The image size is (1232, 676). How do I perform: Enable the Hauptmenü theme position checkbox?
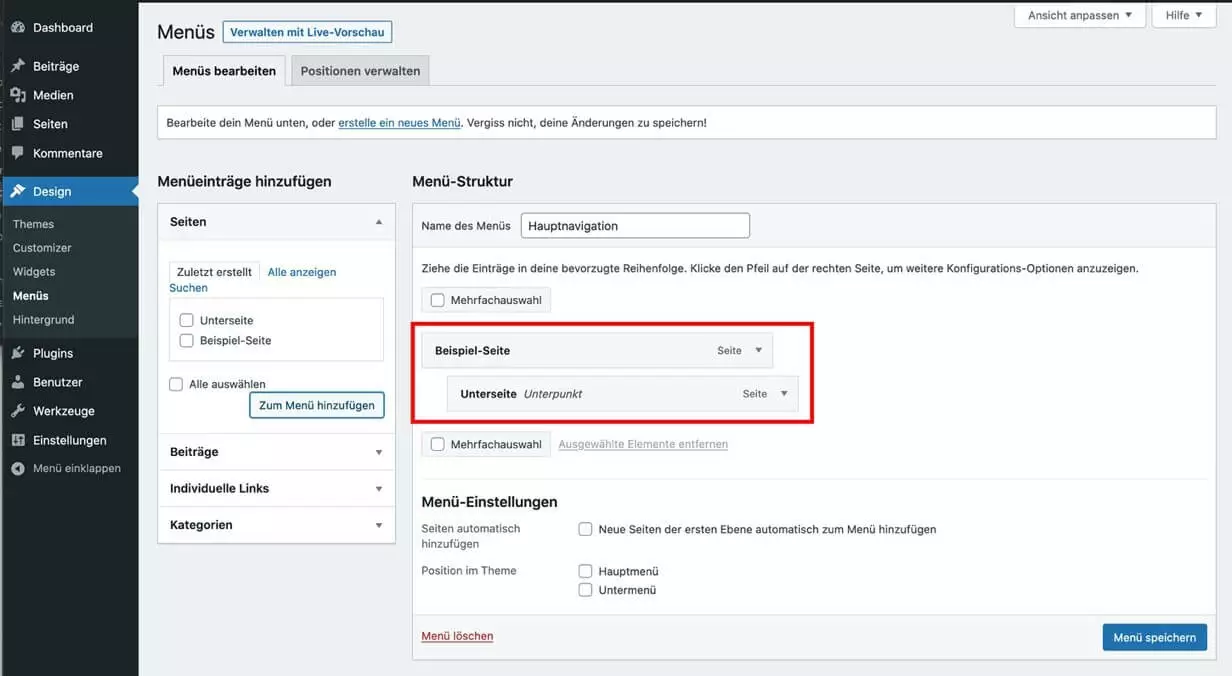click(x=586, y=571)
